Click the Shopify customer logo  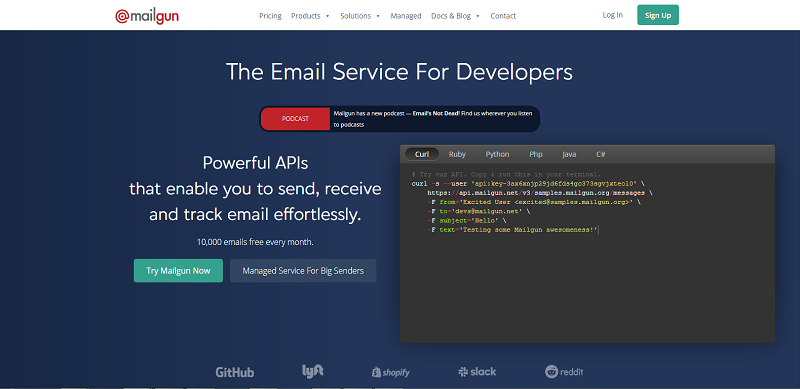click(391, 372)
